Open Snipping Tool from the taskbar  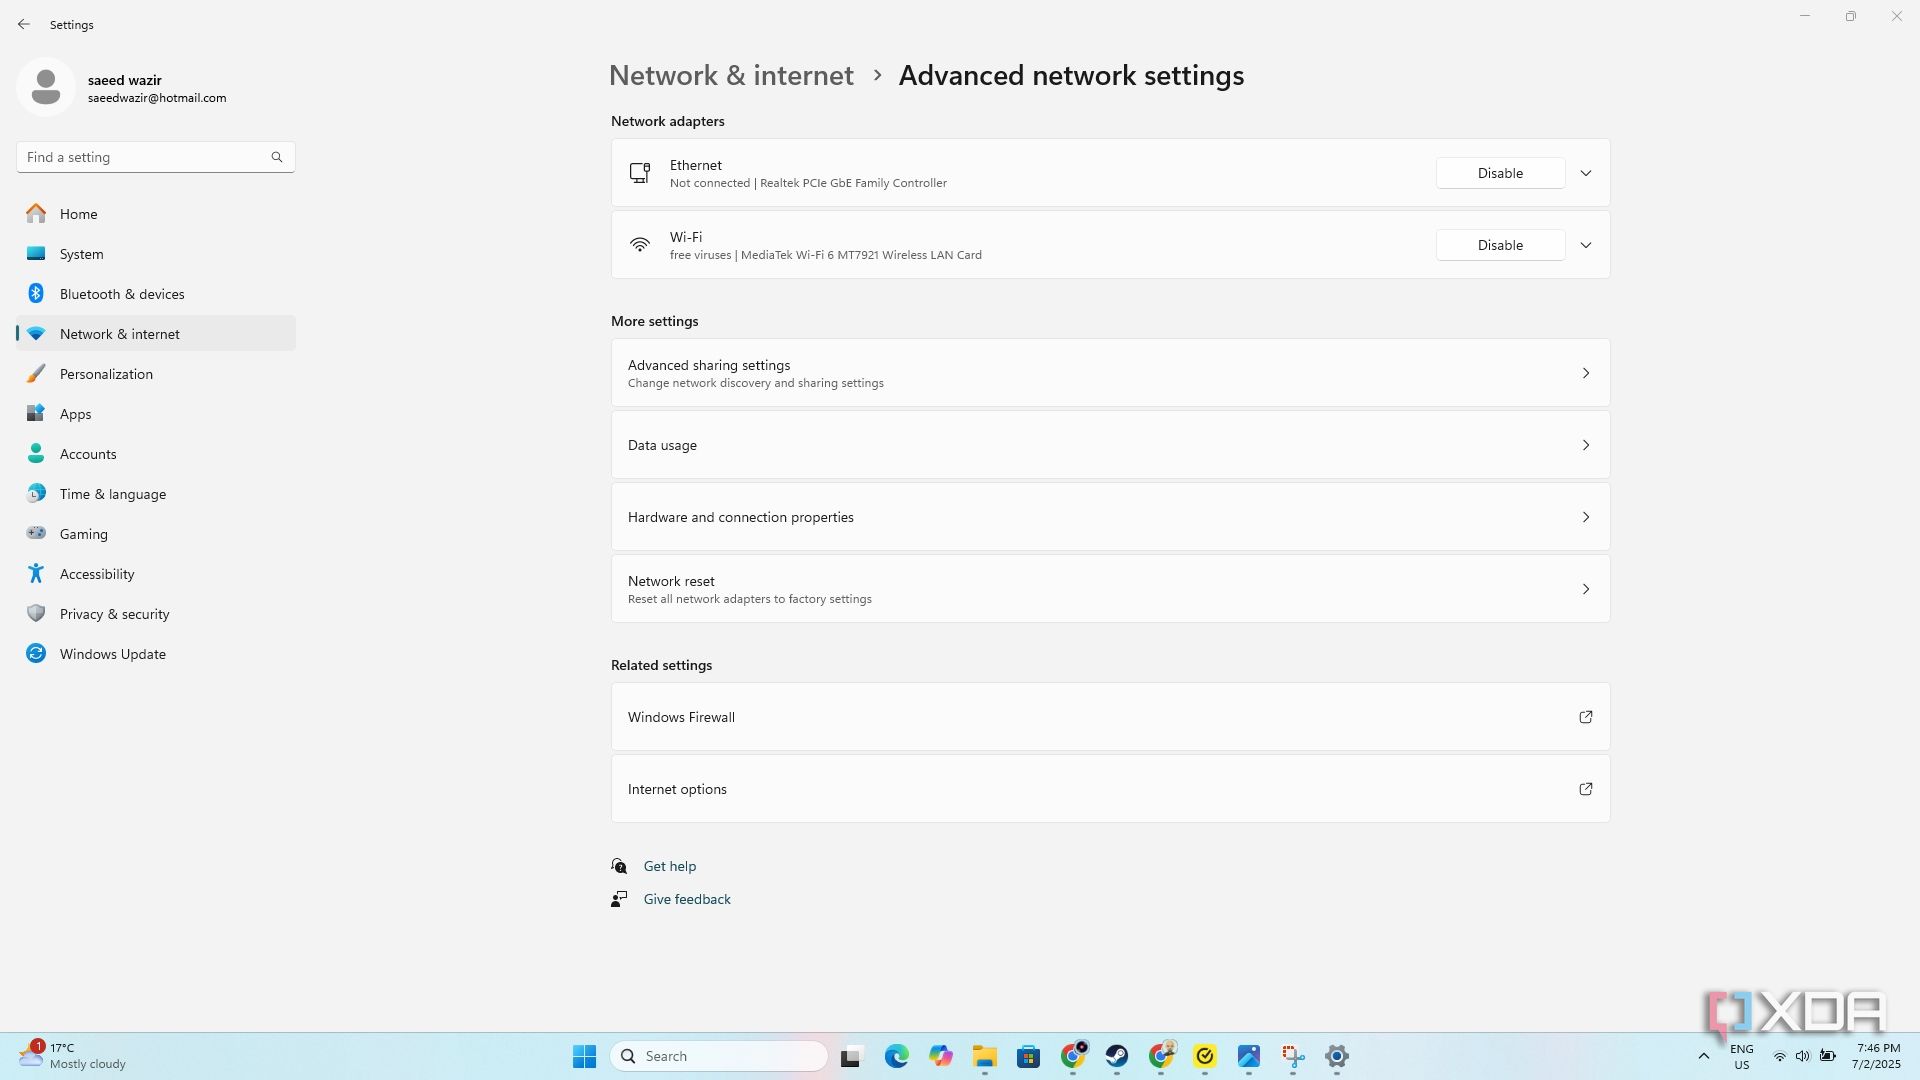pyautogui.click(x=1293, y=1056)
